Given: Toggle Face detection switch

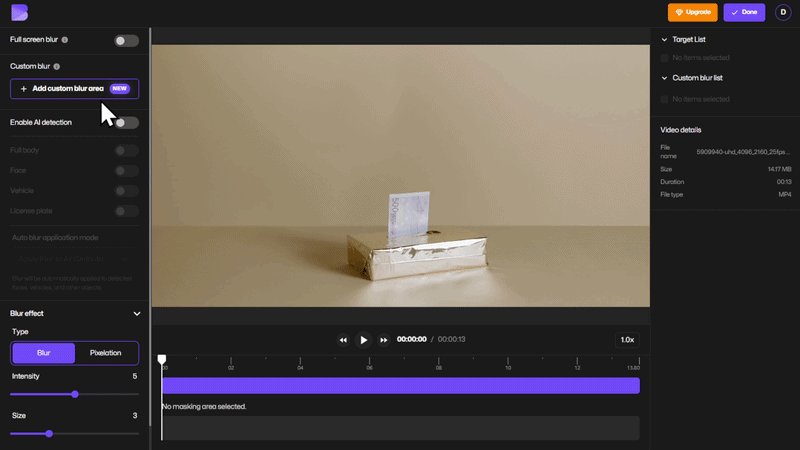Looking at the screenshot, I should coord(126,170).
